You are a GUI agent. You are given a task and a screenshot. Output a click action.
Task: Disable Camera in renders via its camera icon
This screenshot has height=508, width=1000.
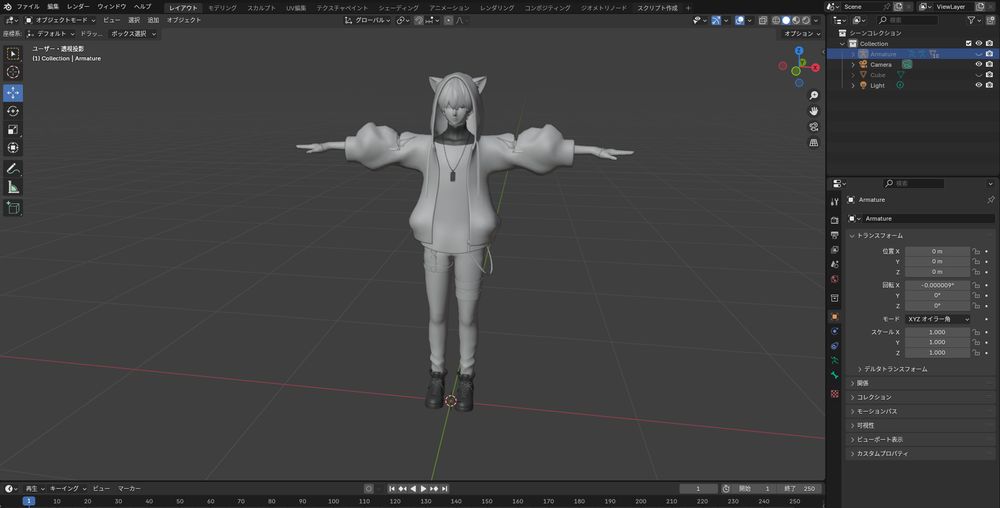[989, 64]
